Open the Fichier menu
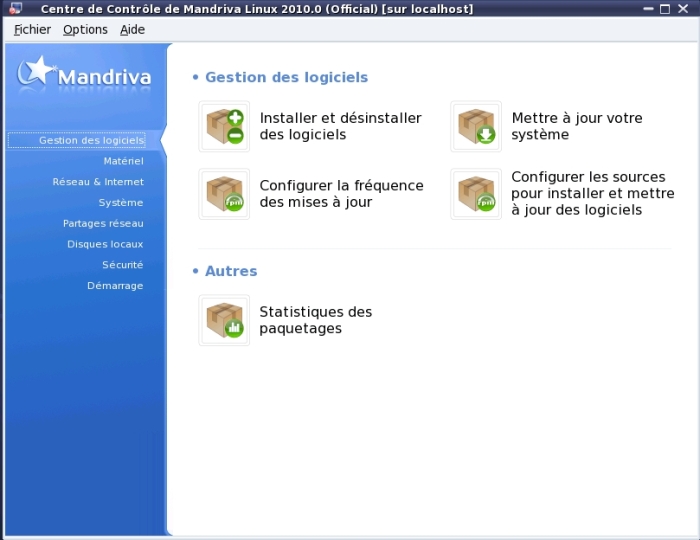This screenshot has height=540, width=700. tap(32, 30)
